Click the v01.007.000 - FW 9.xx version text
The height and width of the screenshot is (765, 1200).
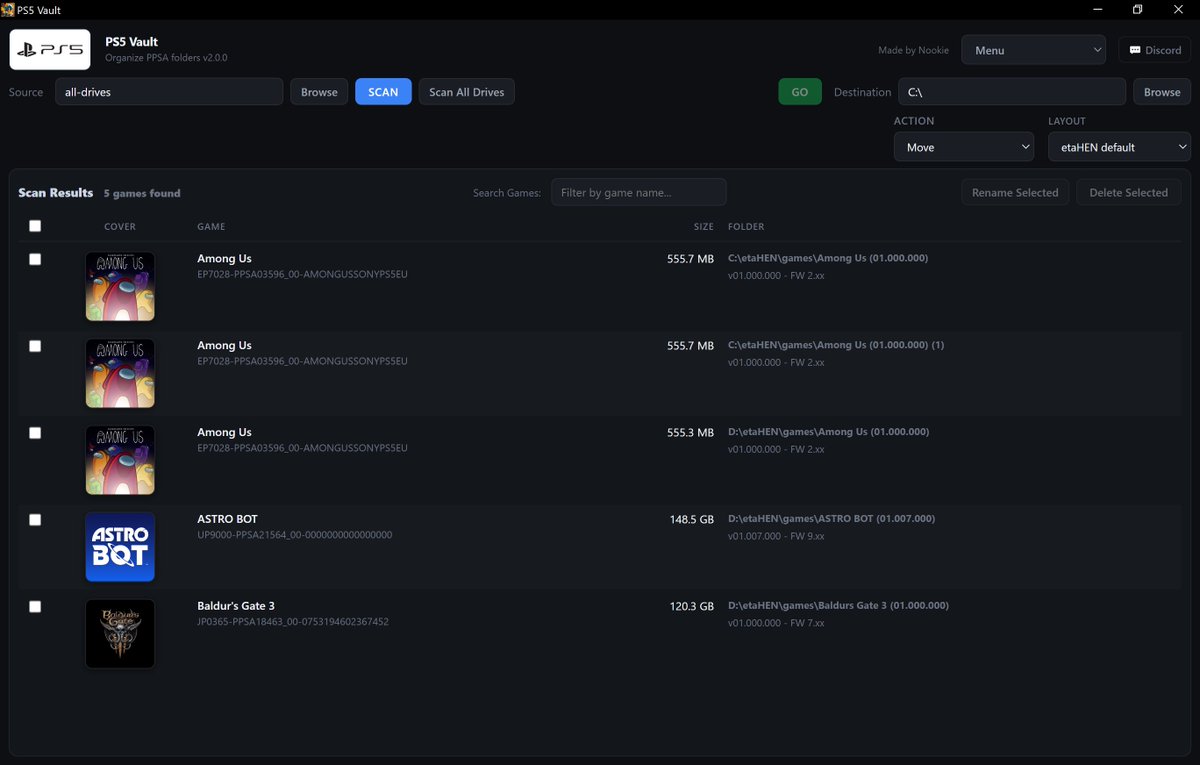coord(776,536)
